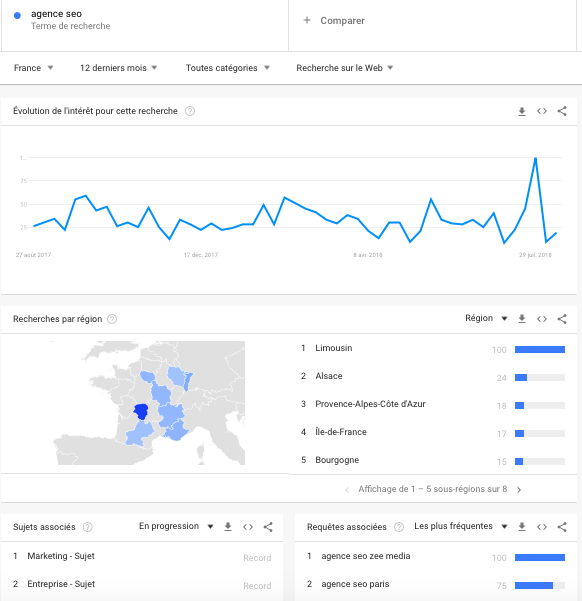
Task: Share the Recherches par région panel
Action: pos(562,319)
